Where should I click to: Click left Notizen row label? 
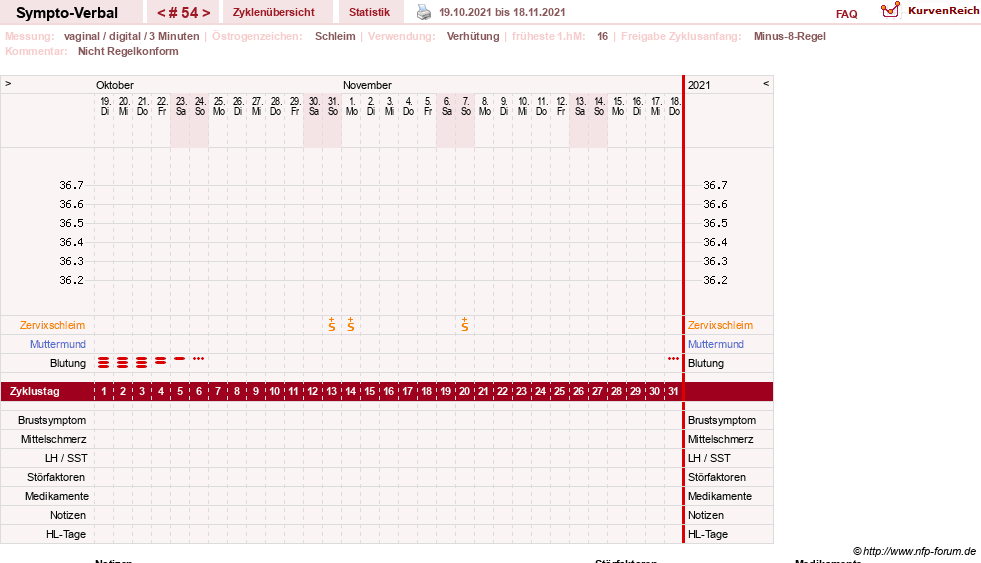click(x=68, y=515)
